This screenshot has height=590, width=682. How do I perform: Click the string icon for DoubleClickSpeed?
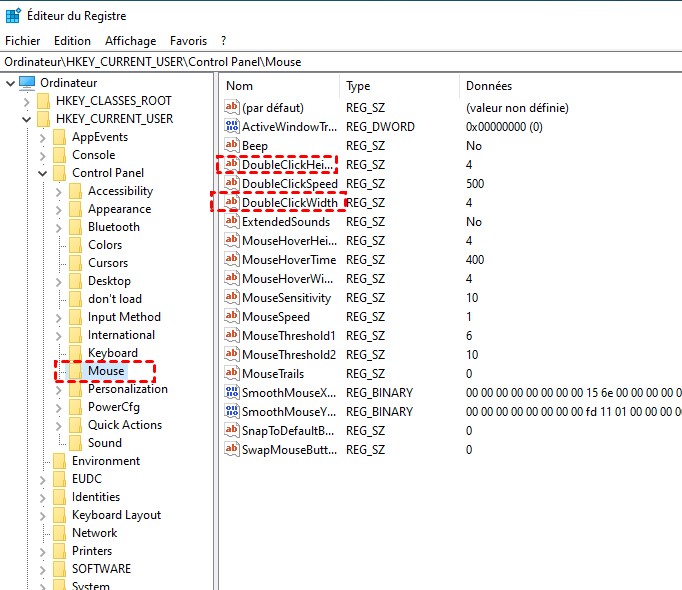point(231,183)
